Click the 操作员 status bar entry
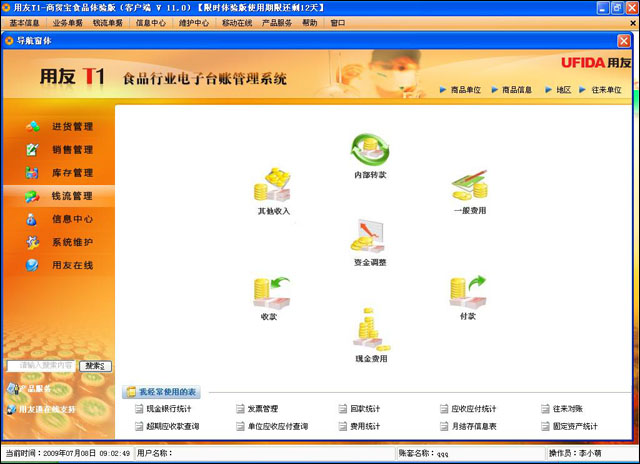This screenshot has height=464, width=640. coord(576,453)
